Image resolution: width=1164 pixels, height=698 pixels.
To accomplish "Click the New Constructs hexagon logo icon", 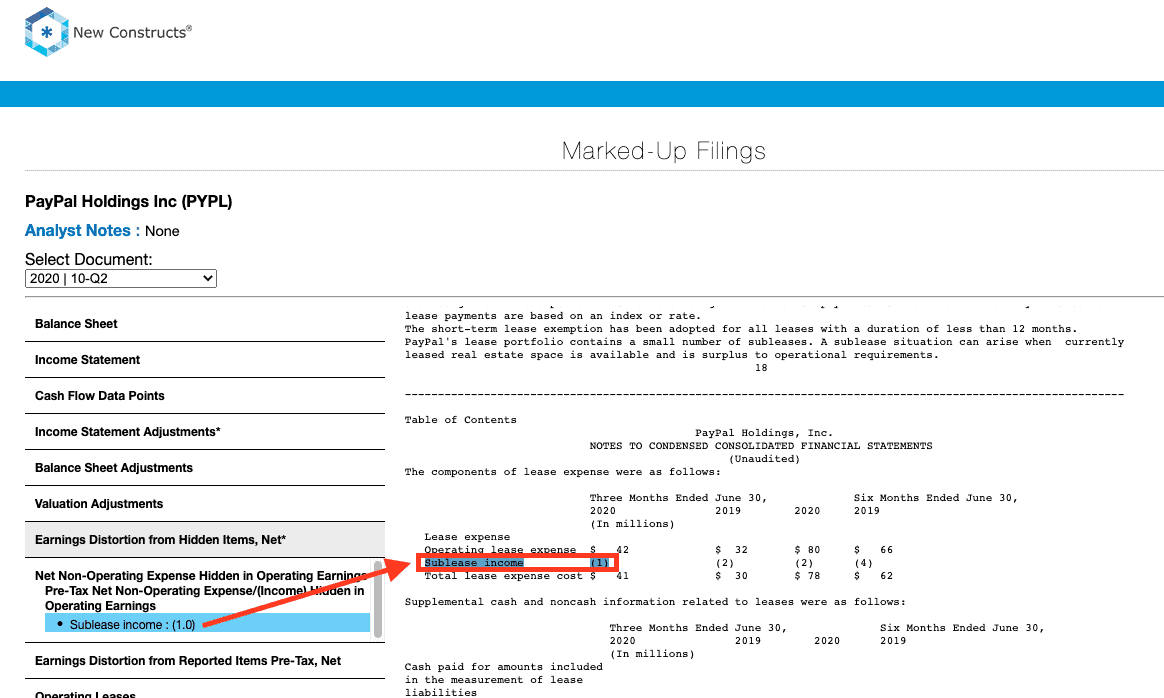I will [47, 32].
